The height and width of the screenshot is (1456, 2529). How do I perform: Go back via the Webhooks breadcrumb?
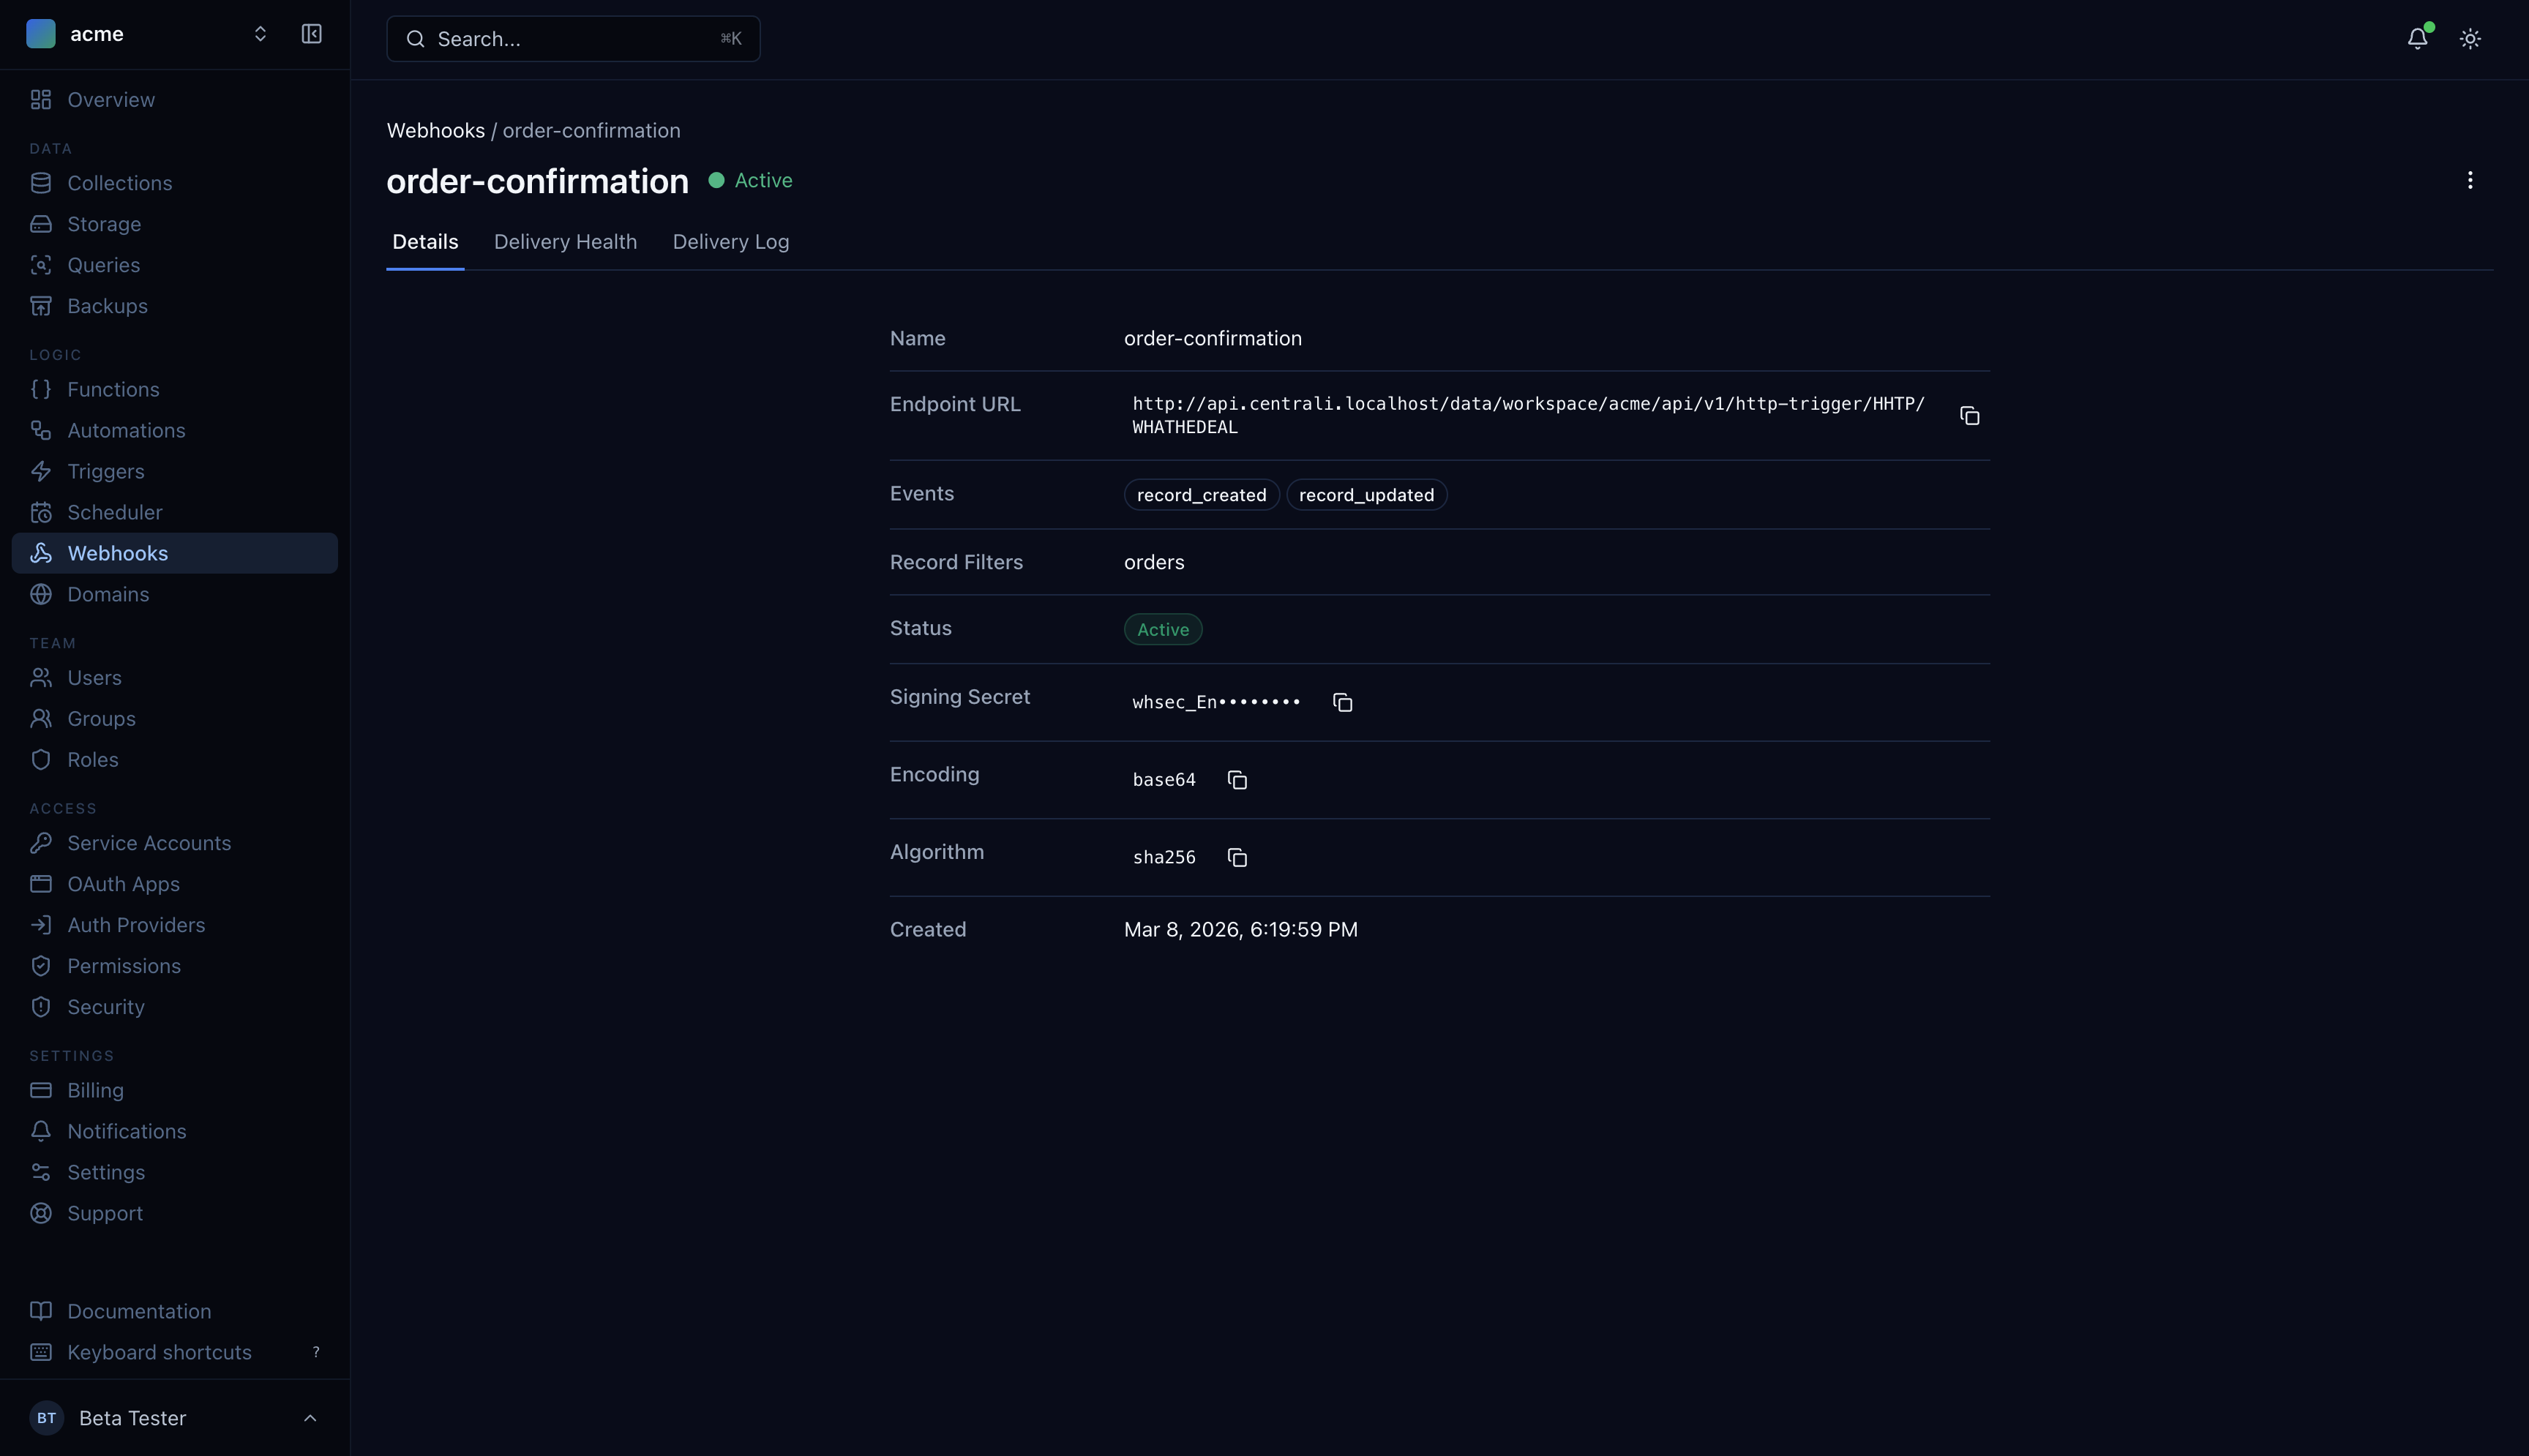pos(435,130)
